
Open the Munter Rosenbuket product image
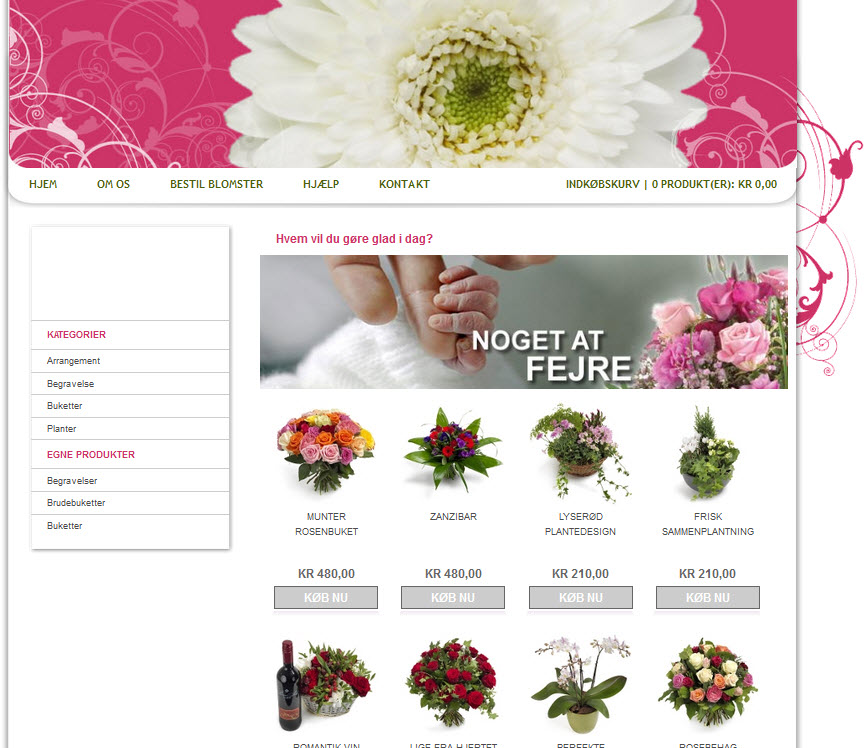tap(326, 451)
